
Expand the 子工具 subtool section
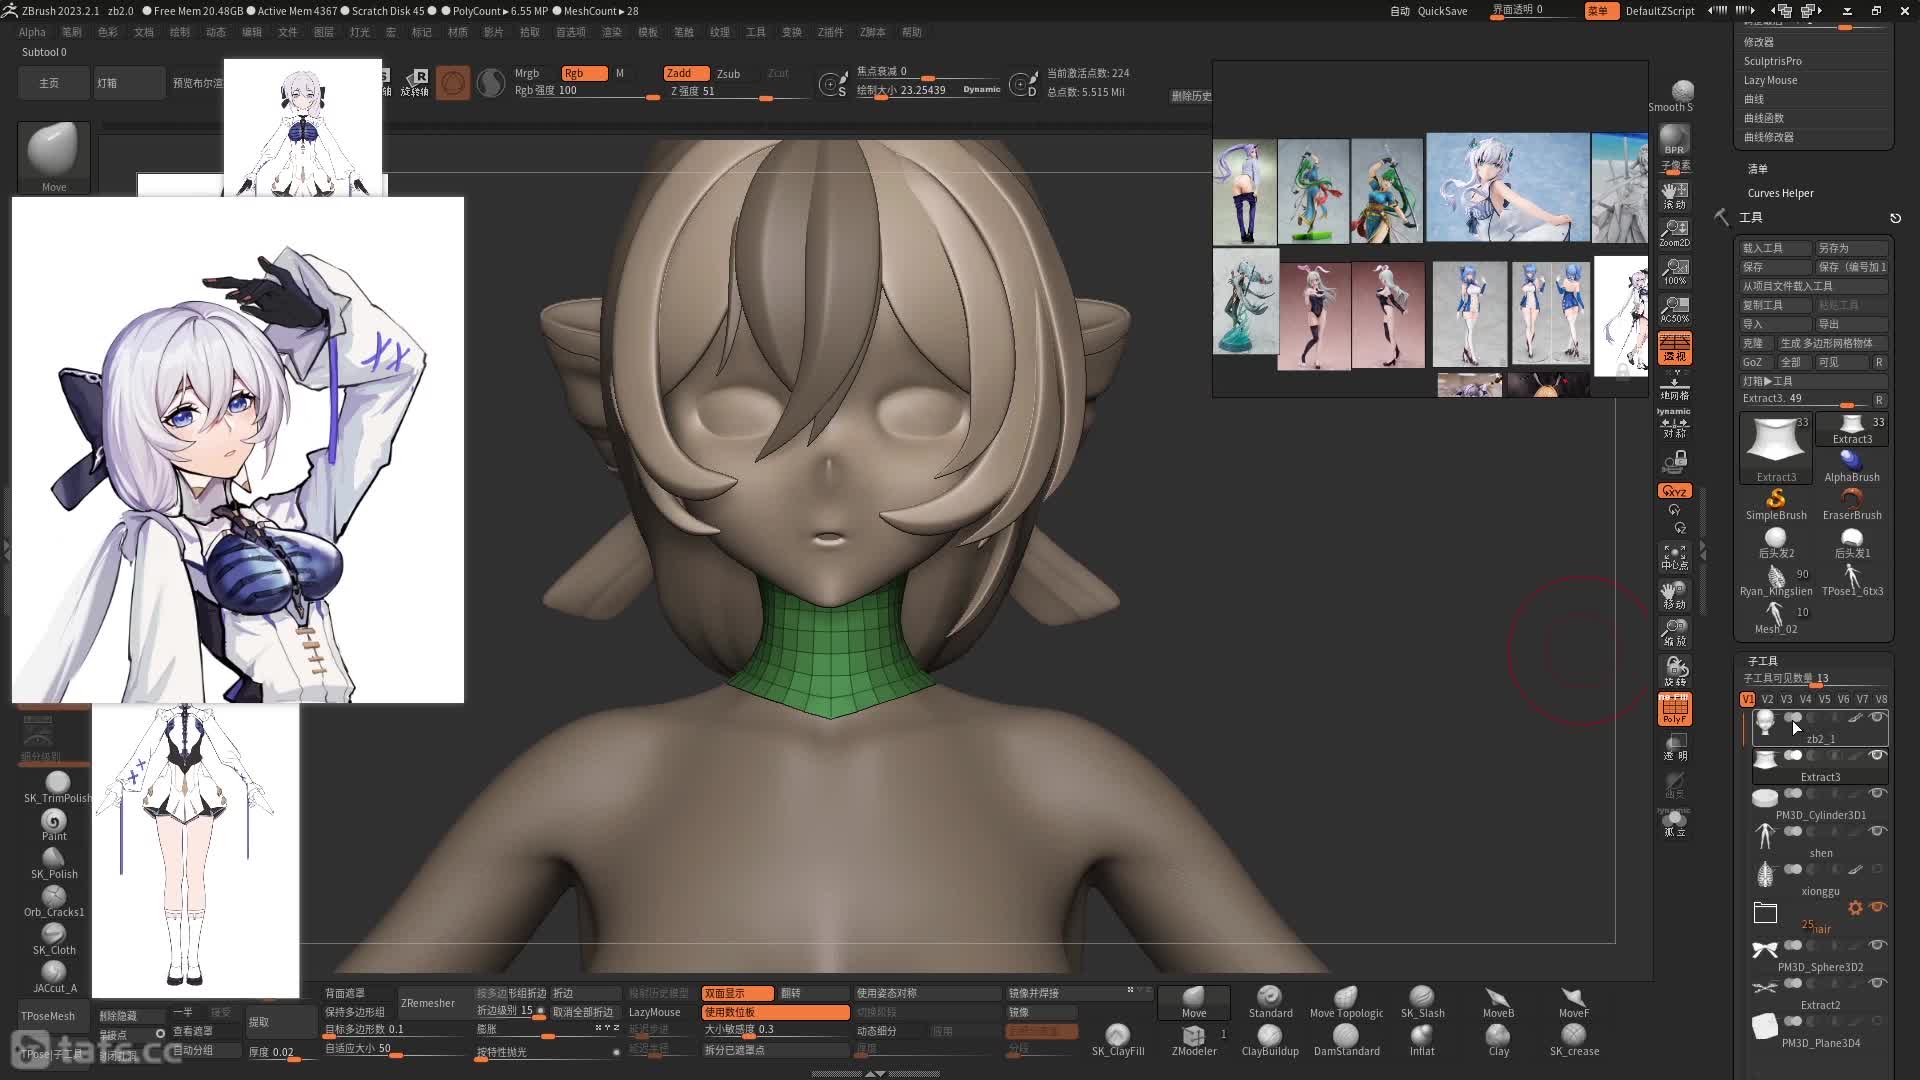pyautogui.click(x=1762, y=661)
